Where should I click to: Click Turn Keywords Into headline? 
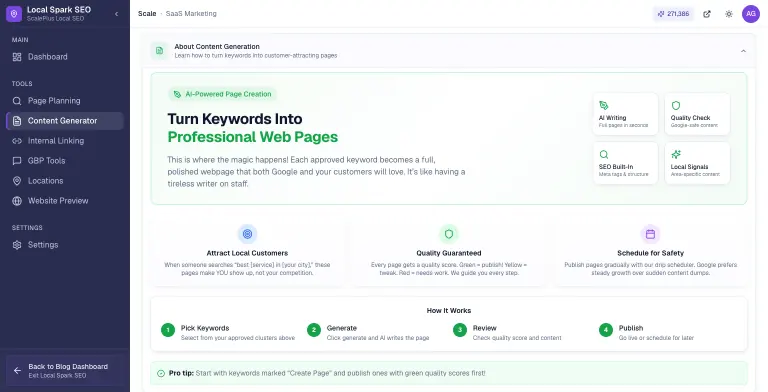coord(235,119)
